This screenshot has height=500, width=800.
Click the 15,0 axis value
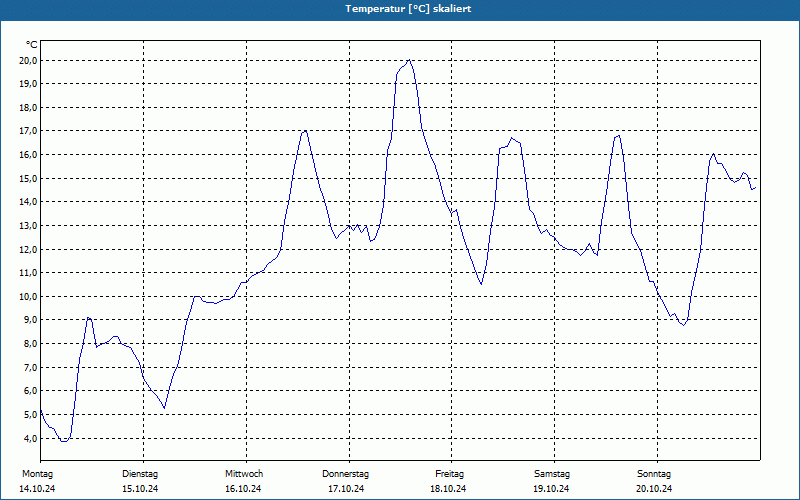click(28, 179)
